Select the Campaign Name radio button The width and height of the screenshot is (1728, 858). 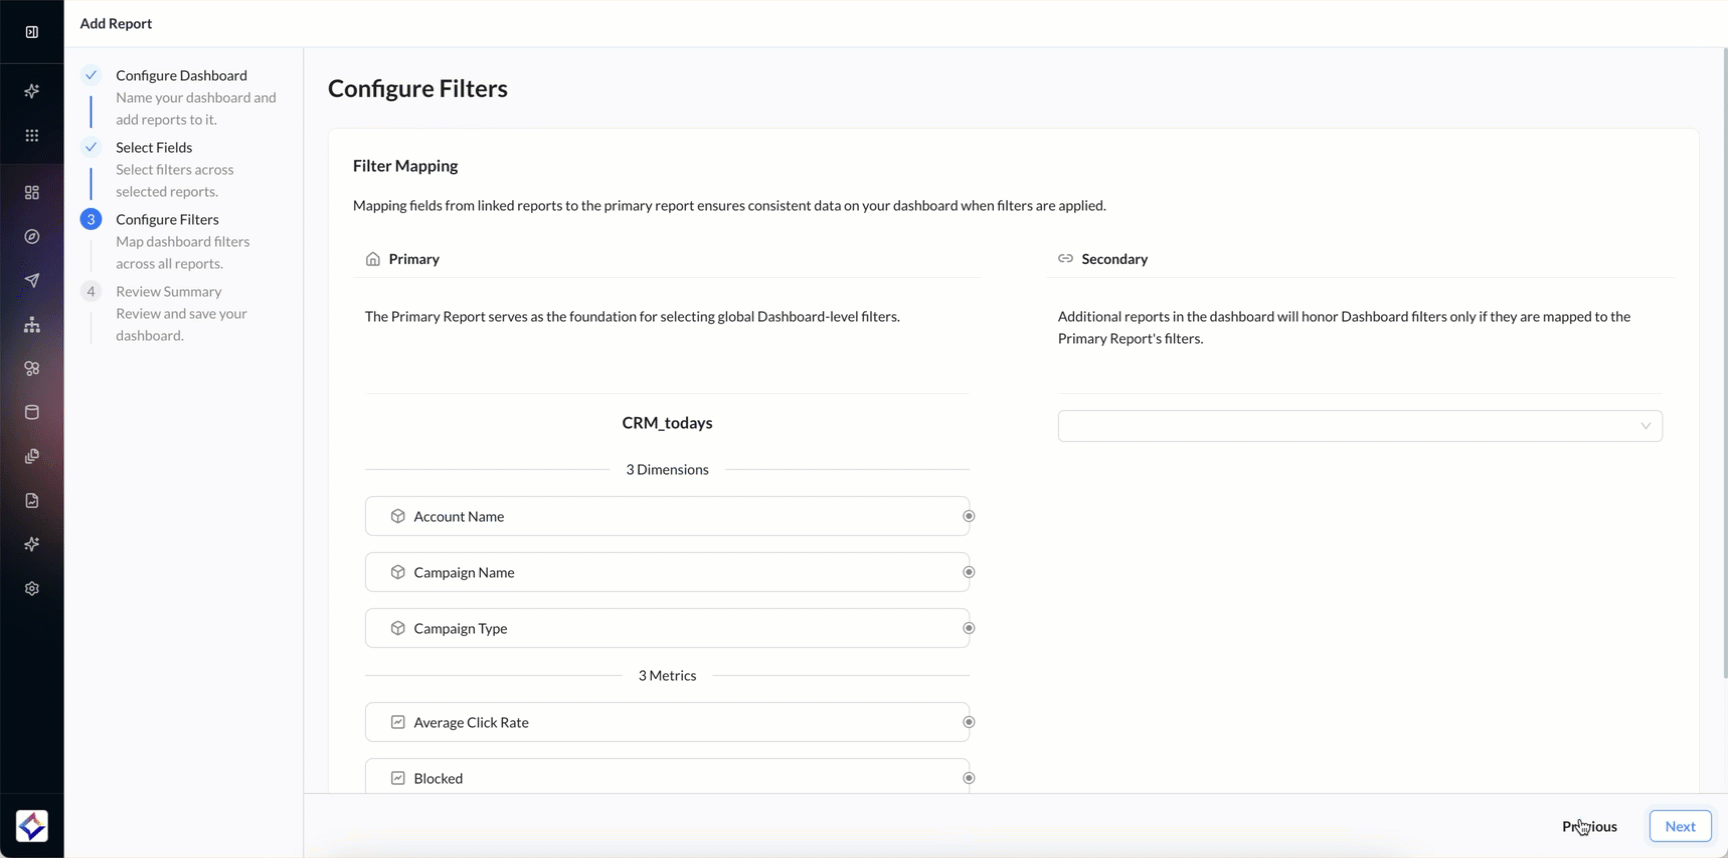pyautogui.click(x=968, y=572)
